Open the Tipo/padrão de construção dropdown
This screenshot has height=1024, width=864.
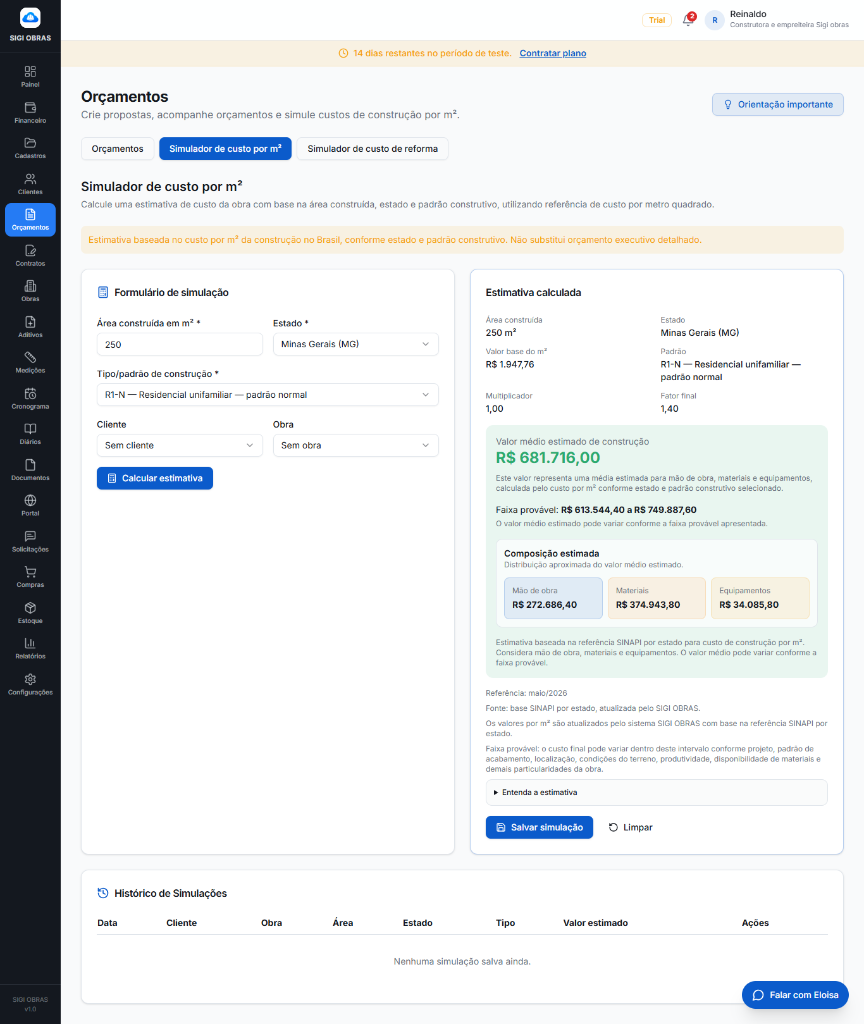pos(268,395)
